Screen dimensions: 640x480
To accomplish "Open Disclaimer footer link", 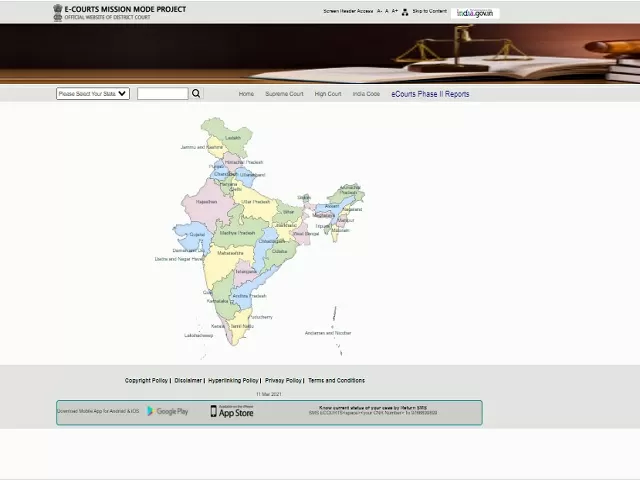I will pos(188,380).
